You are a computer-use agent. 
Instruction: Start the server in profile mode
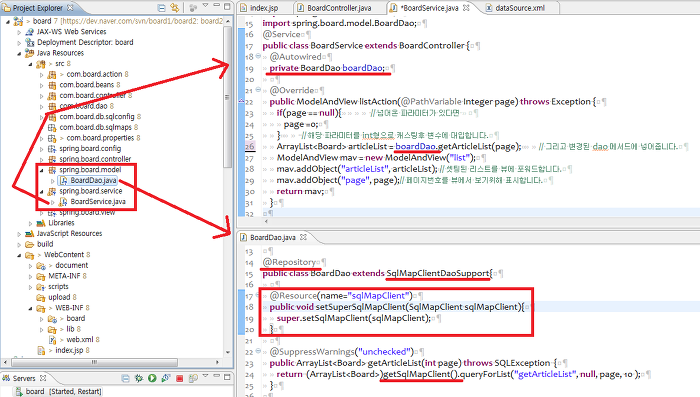[x=166, y=378]
